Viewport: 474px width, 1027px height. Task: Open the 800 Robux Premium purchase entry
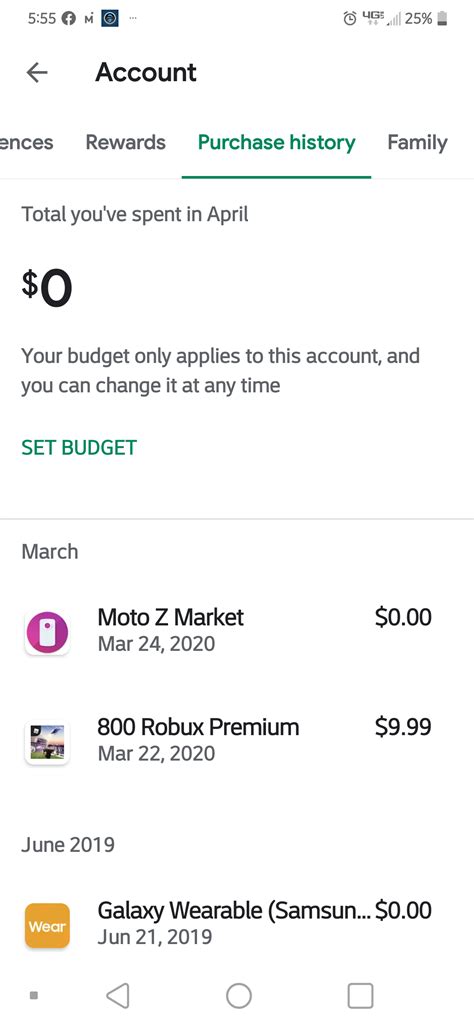coord(237,740)
